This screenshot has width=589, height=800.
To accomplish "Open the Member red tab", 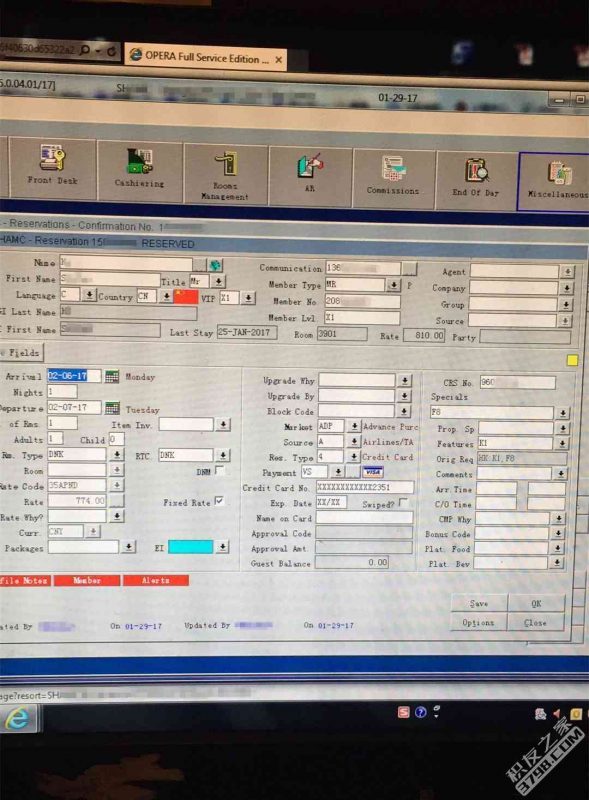I will [x=87, y=580].
